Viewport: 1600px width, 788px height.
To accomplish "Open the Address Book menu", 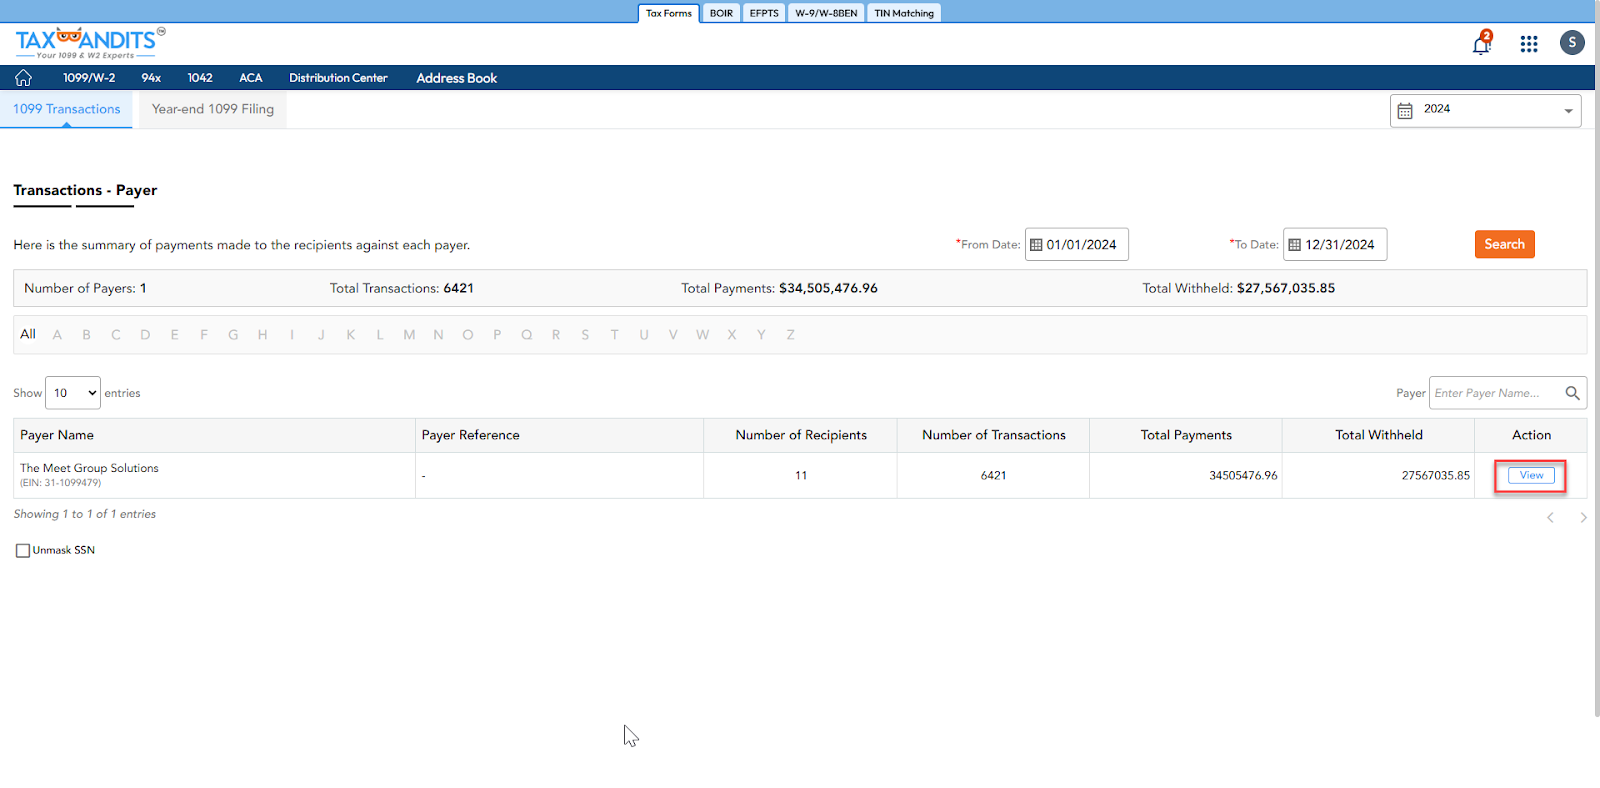I will tap(457, 78).
